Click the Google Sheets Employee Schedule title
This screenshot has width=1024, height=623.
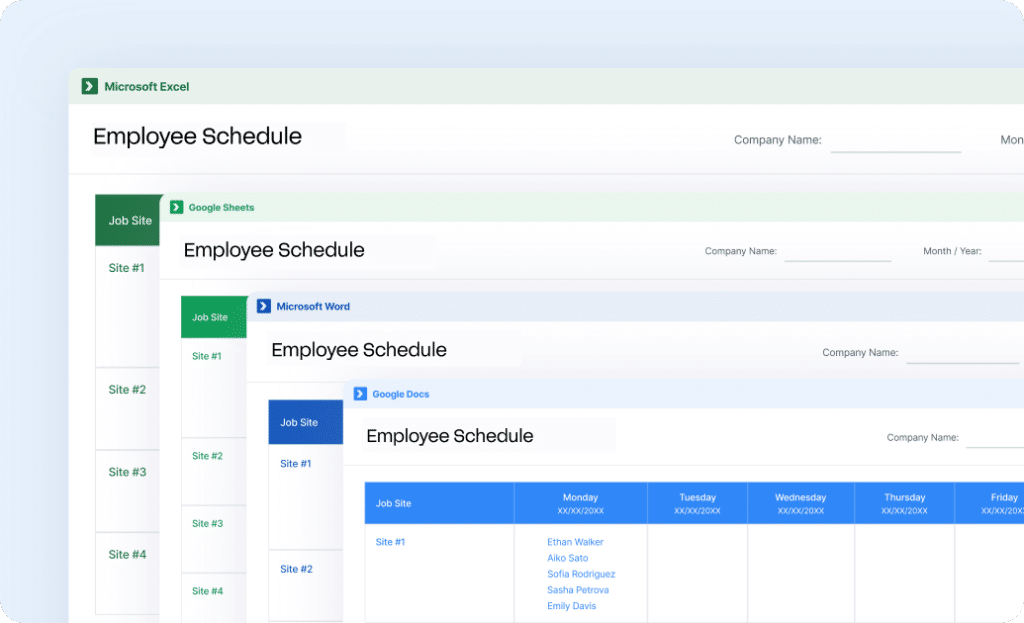[274, 250]
